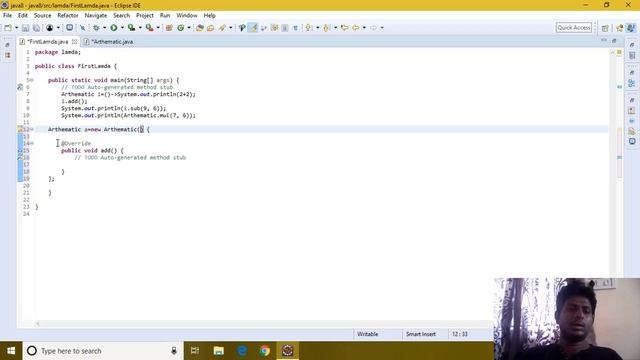Click the editor horizontal scrollbar left arrow
The width and height of the screenshot is (640, 360).
tap(38, 324)
